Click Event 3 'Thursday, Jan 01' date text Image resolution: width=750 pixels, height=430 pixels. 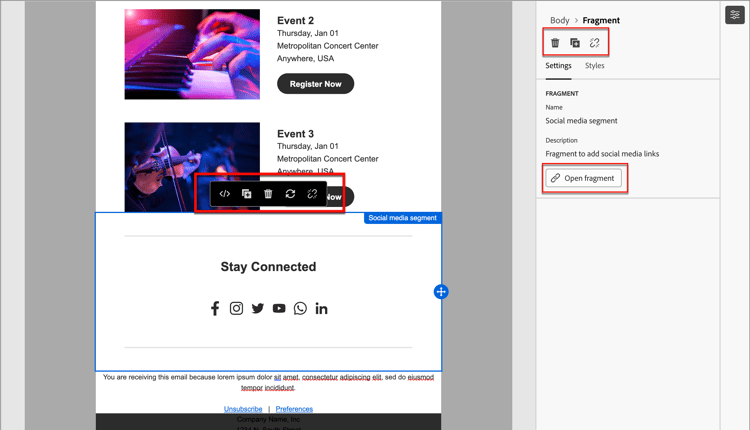(x=308, y=146)
